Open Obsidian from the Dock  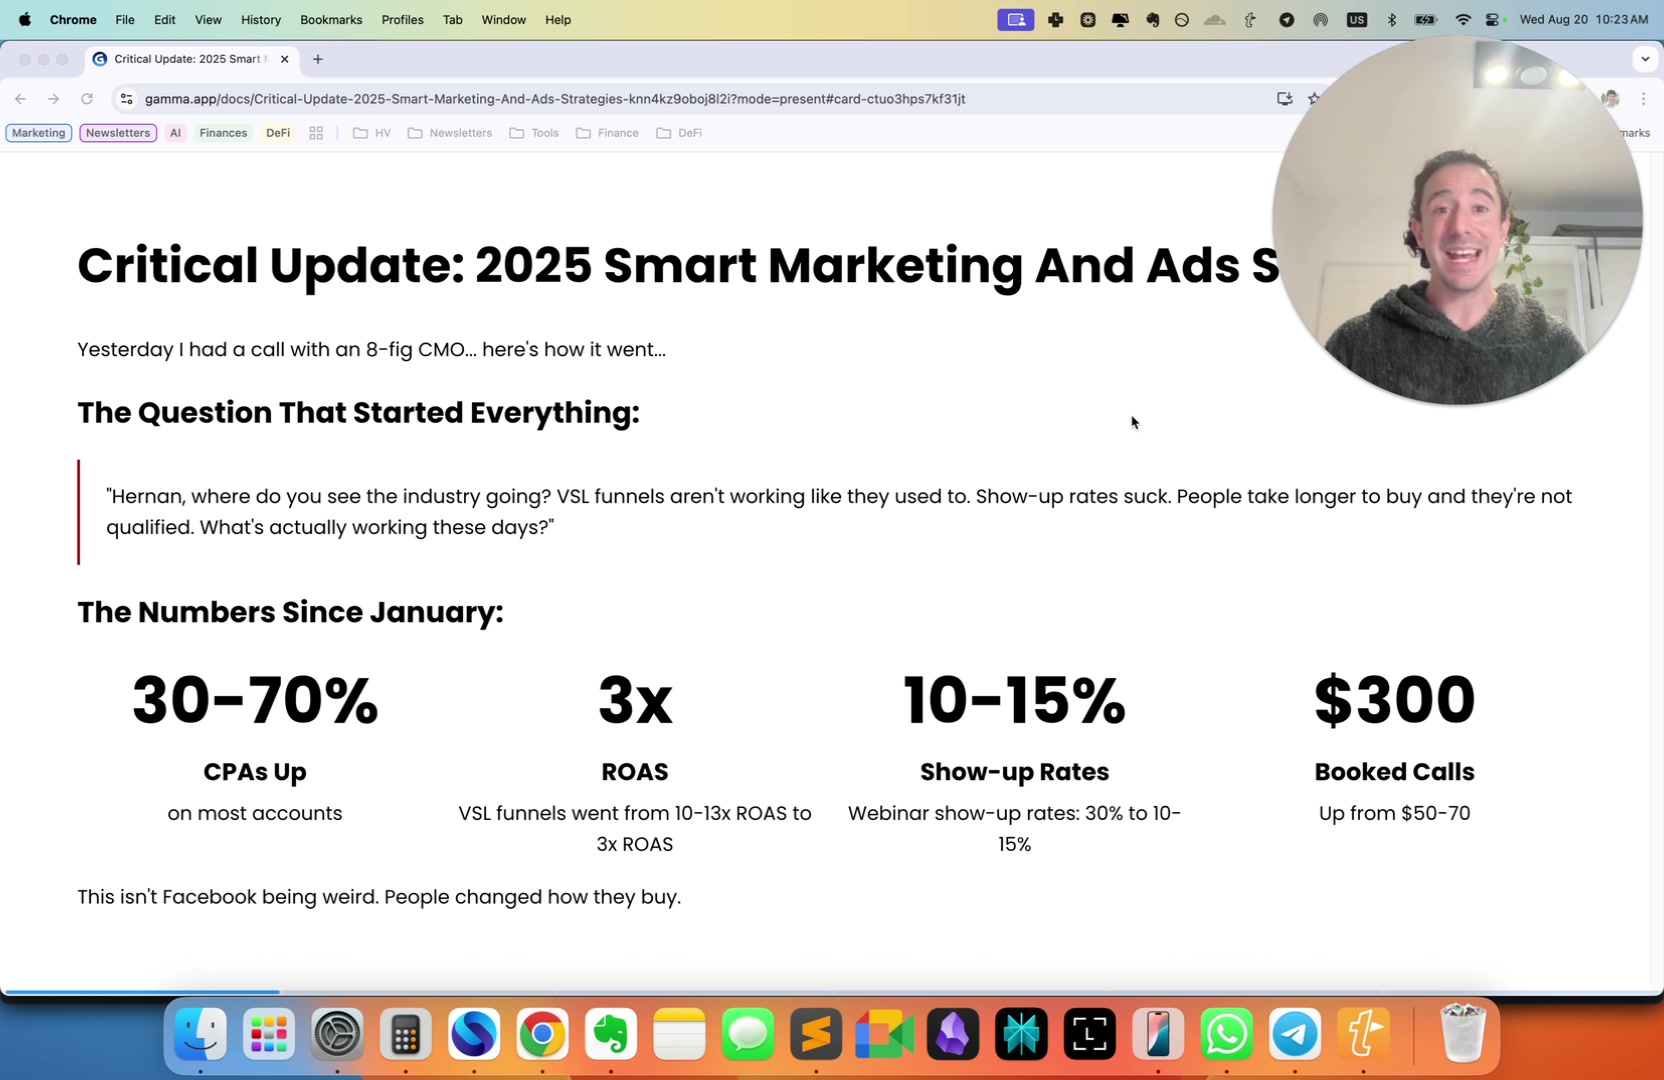953,1034
